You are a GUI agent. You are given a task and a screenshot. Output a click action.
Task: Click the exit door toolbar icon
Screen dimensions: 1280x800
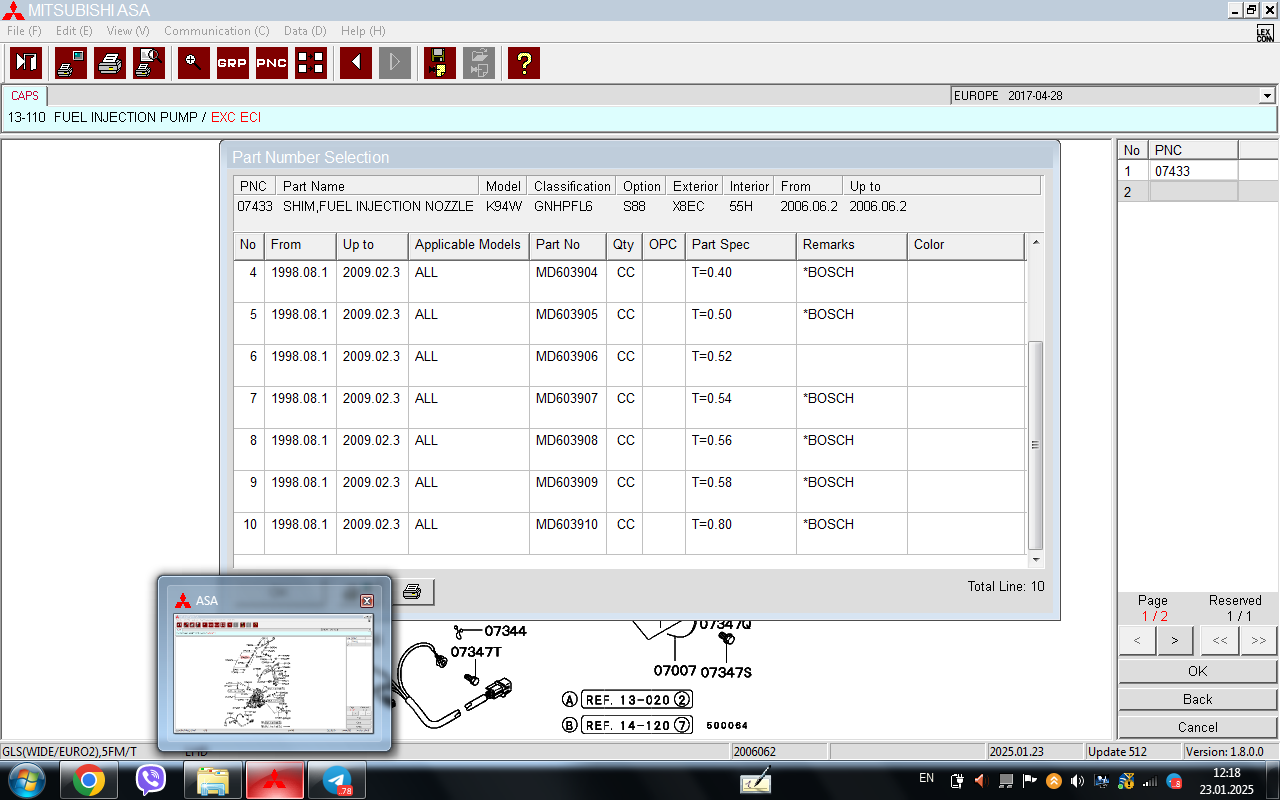coord(26,63)
